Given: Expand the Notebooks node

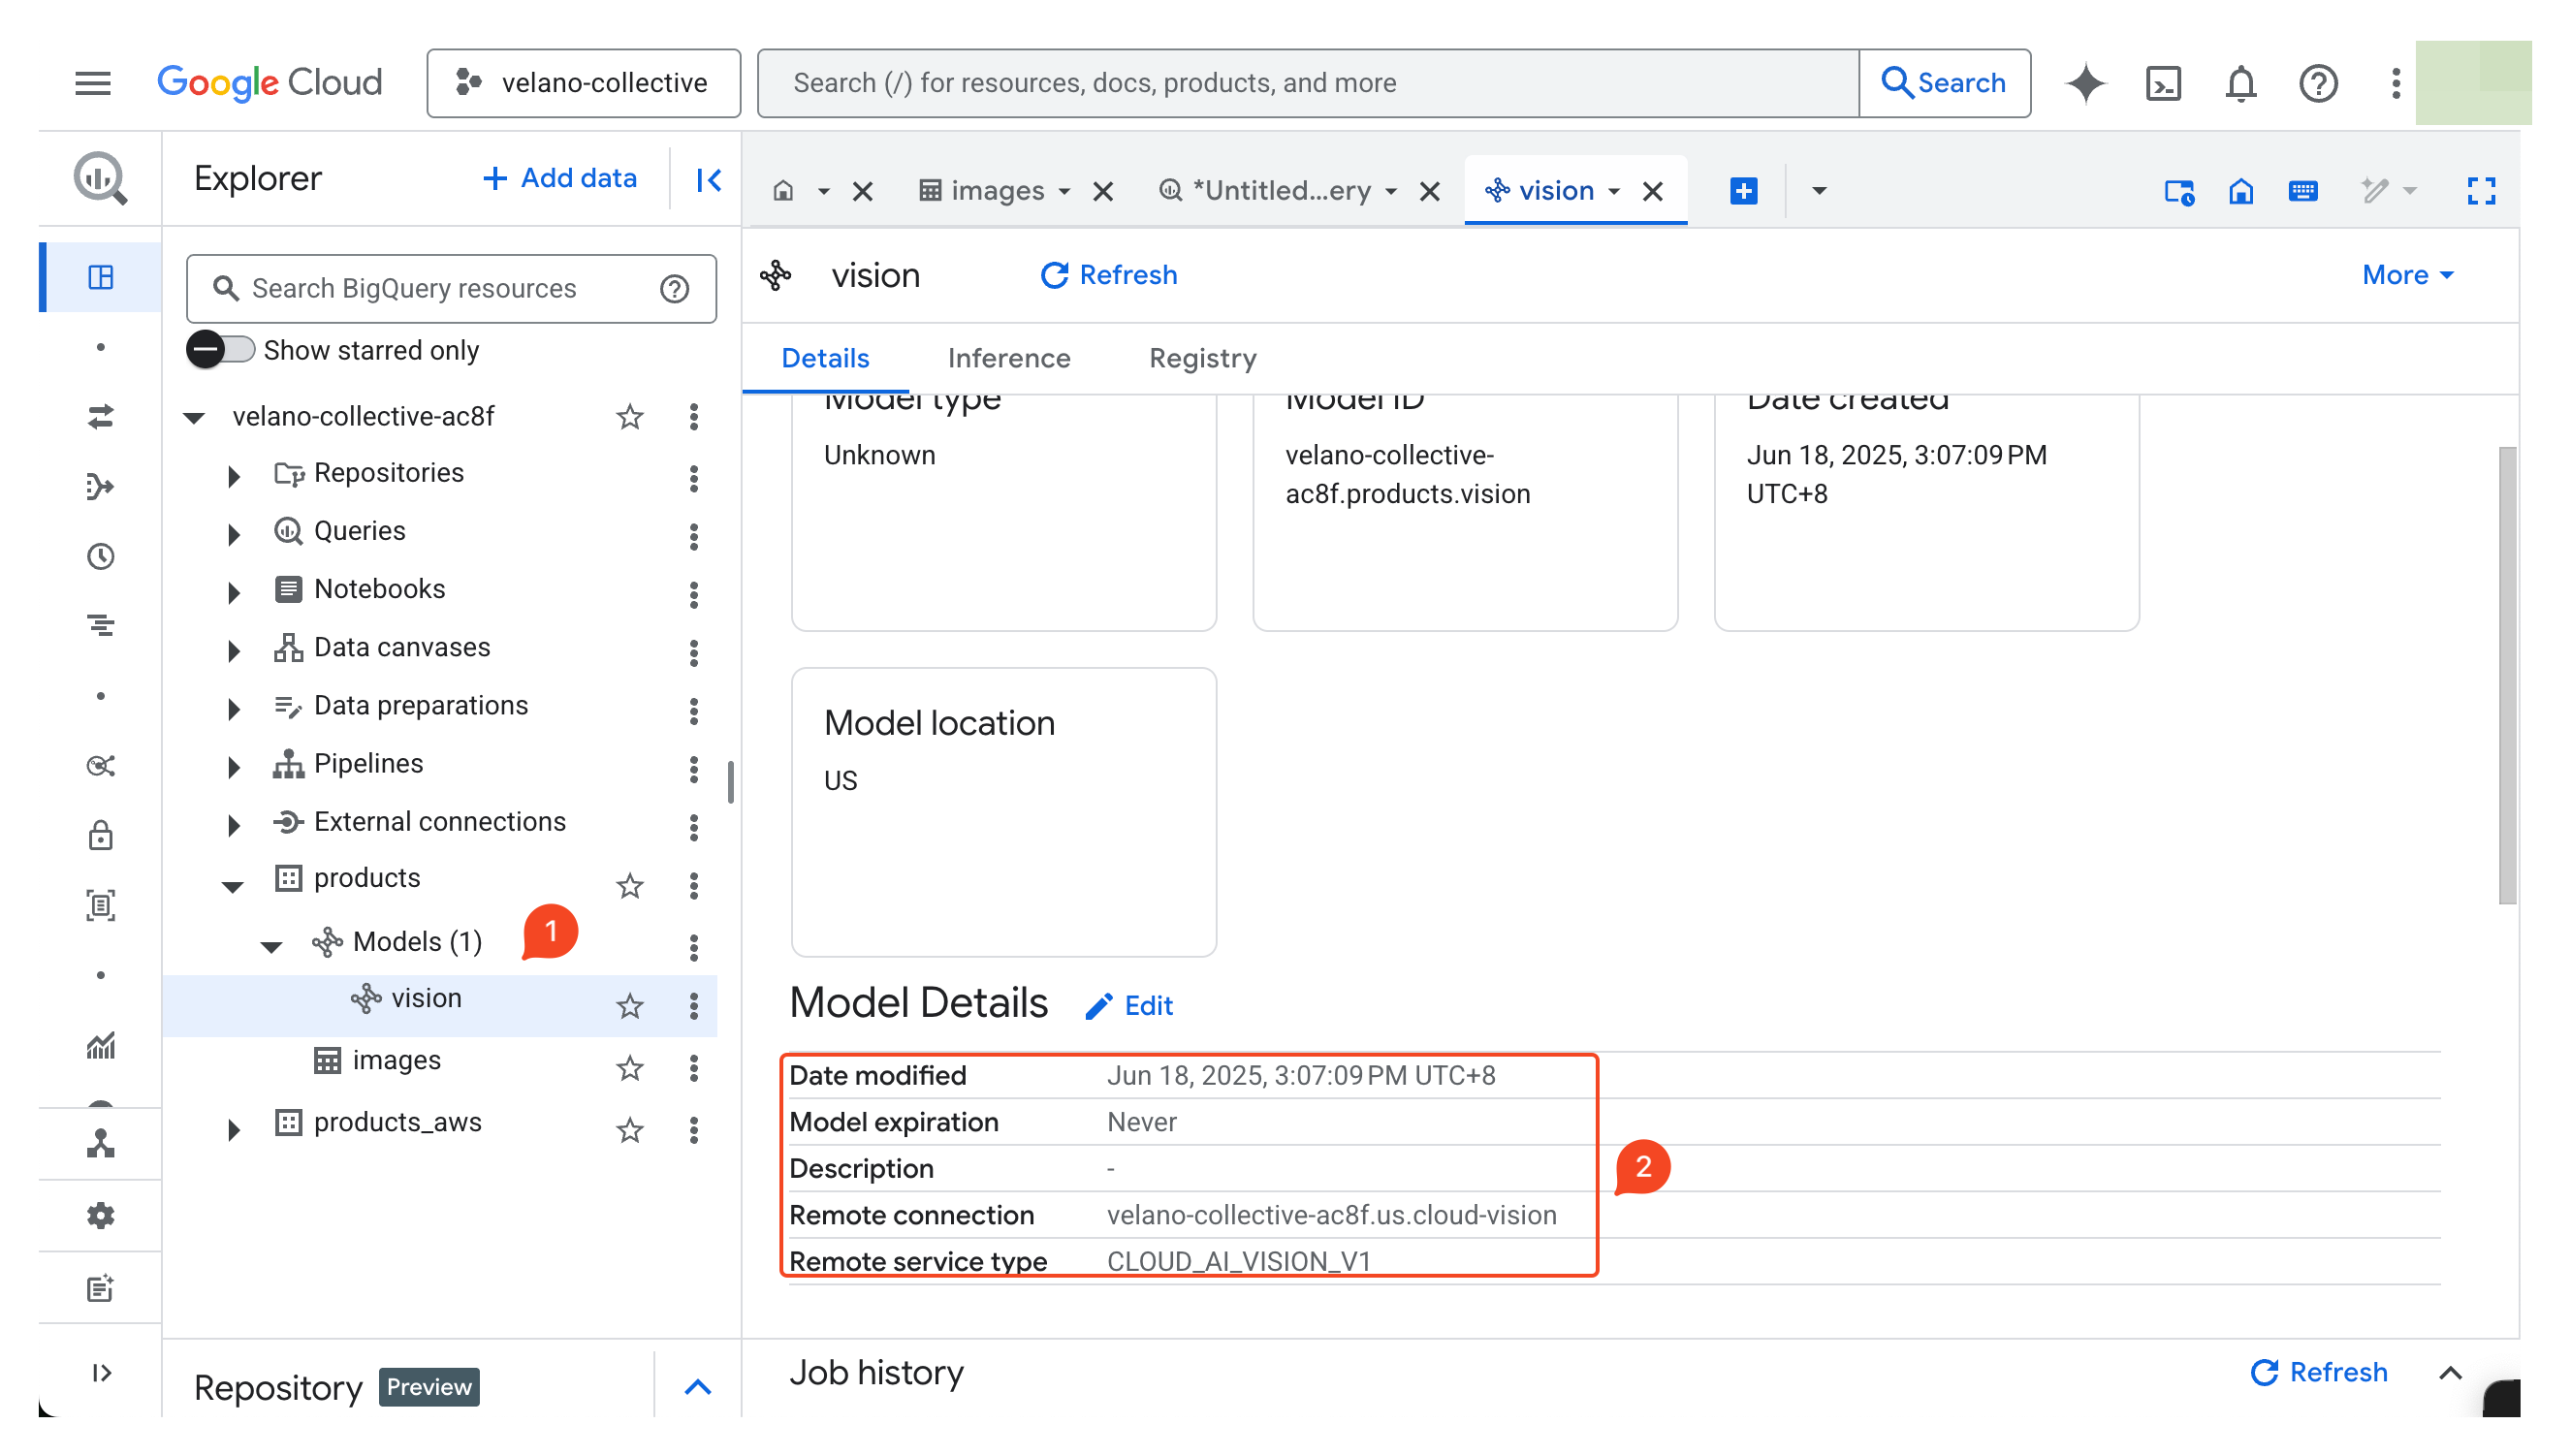Looking at the screenshot, I should pyautogui.click(x=233, y=592).
